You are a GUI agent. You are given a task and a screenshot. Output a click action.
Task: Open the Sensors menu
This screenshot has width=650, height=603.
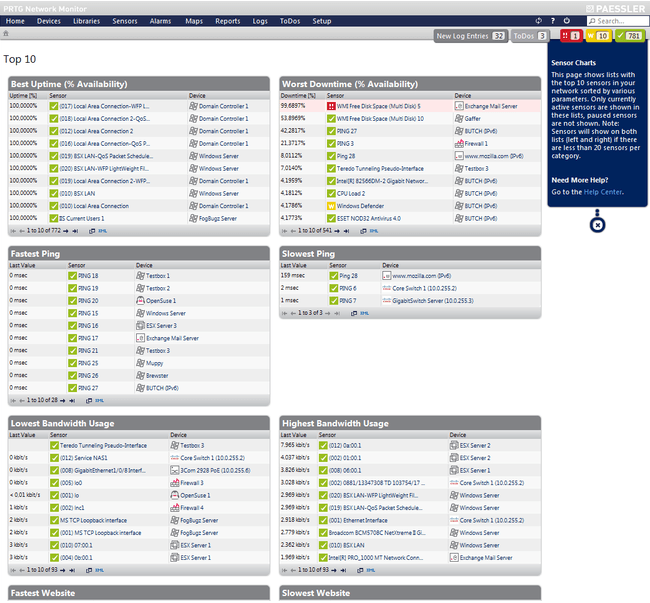click(125, 21)
